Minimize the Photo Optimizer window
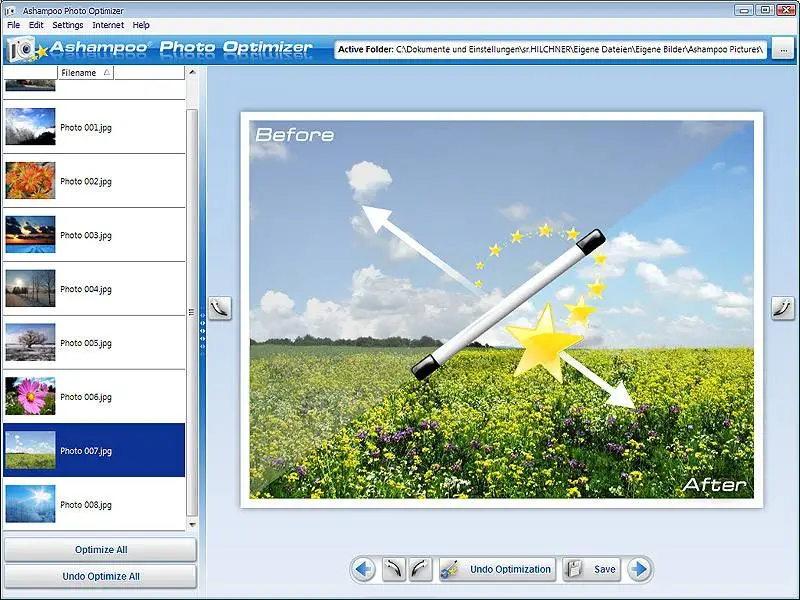 [744, 10]
